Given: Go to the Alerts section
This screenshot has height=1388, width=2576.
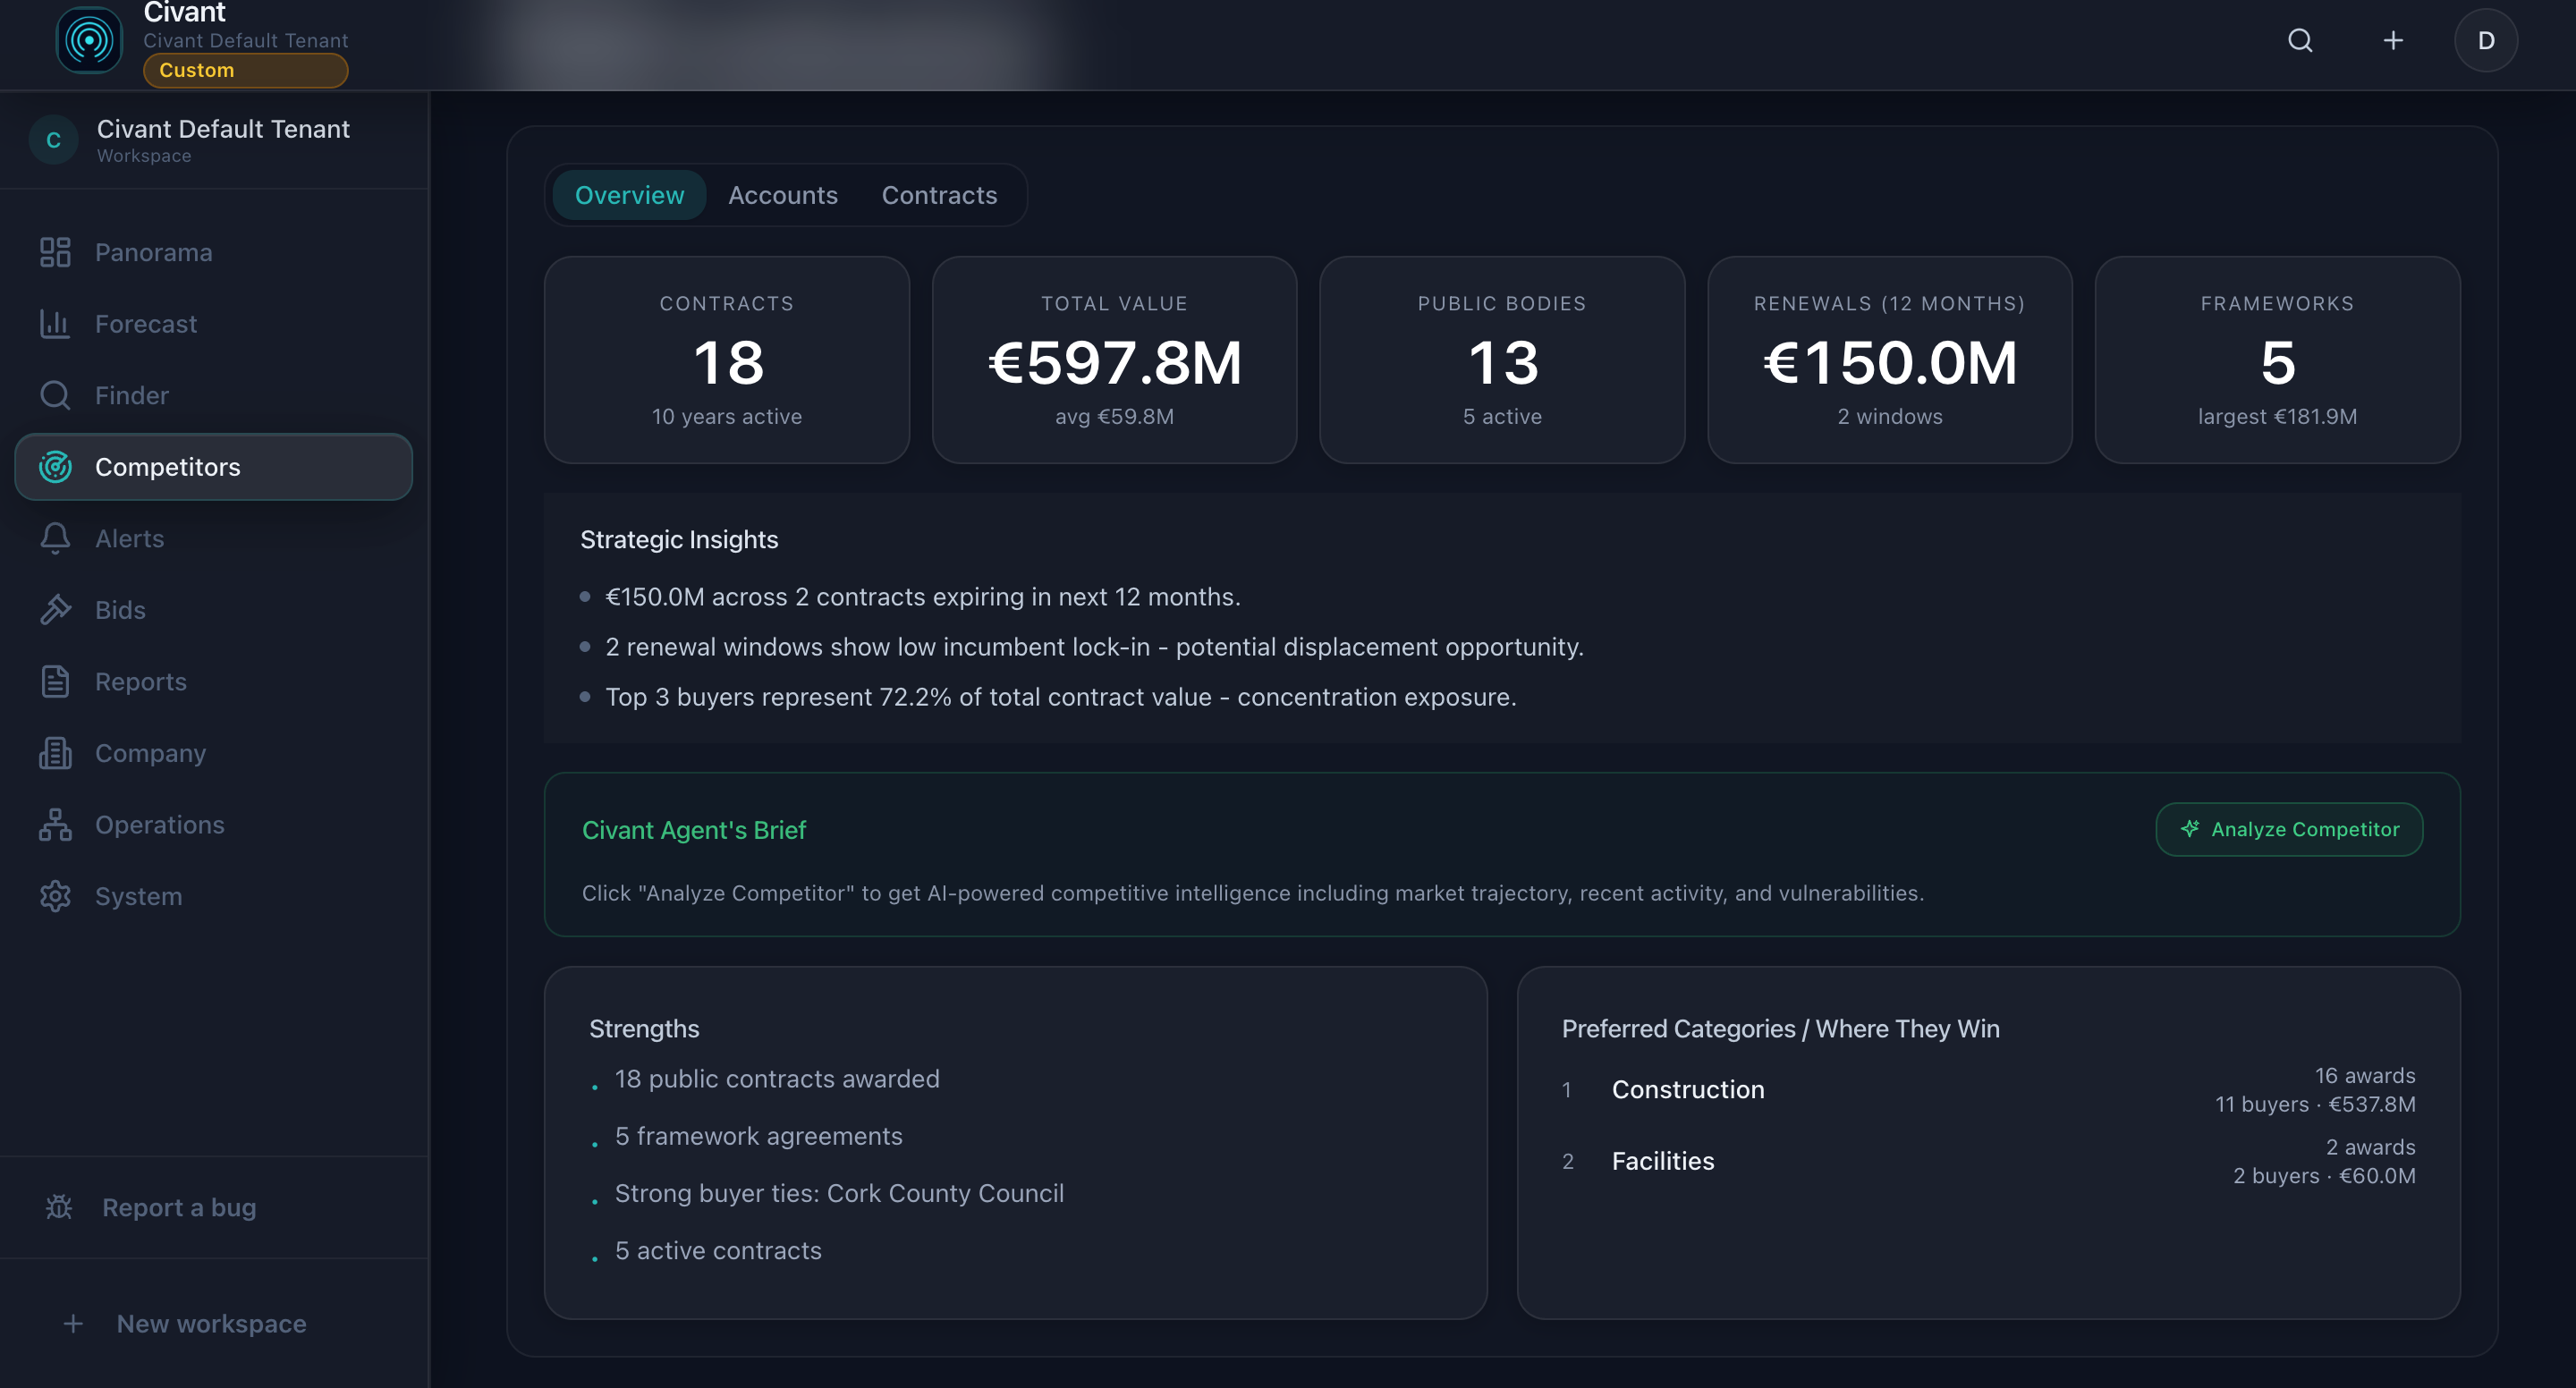Looking at the screenshot, I should [x=130, y=538].
